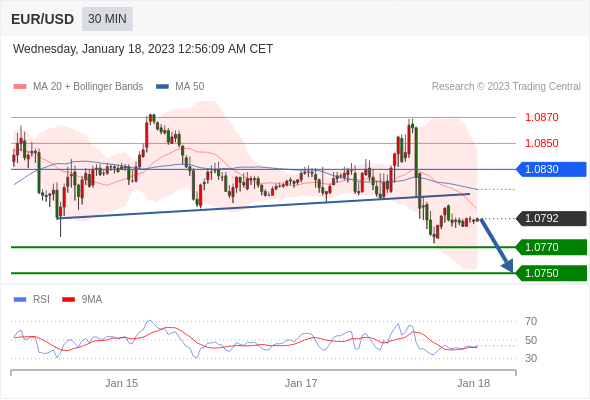Image resolution: width=590 pixels, height=400 pixels.
Task: Click the date and time stamp text
Action: tap(143, 49)
